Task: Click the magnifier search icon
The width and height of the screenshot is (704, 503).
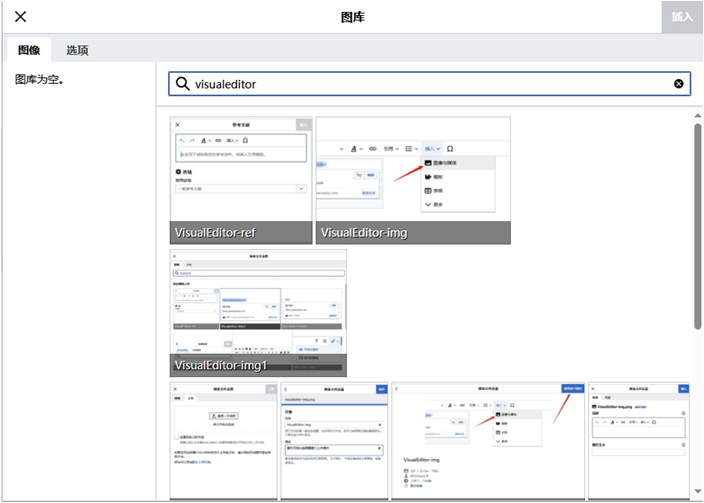Action: coord(183,84)
